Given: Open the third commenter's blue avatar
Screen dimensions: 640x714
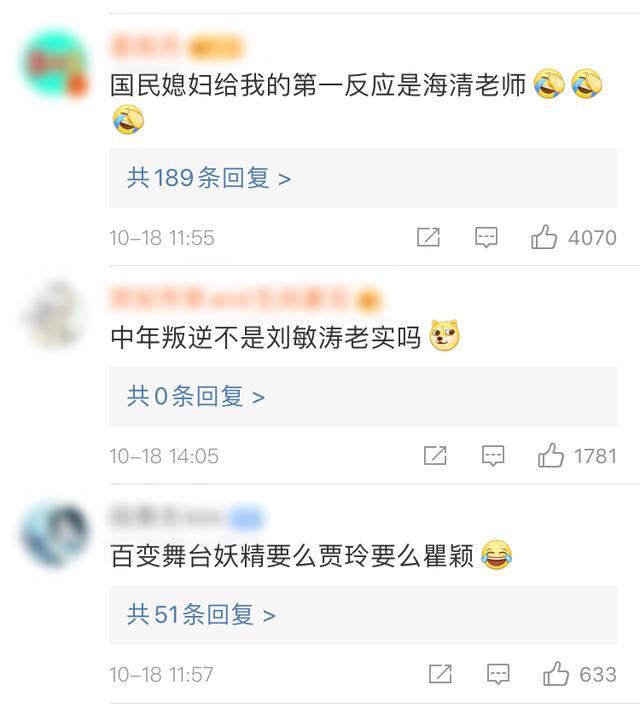Looking at the screenshot, I should (54, 534).
